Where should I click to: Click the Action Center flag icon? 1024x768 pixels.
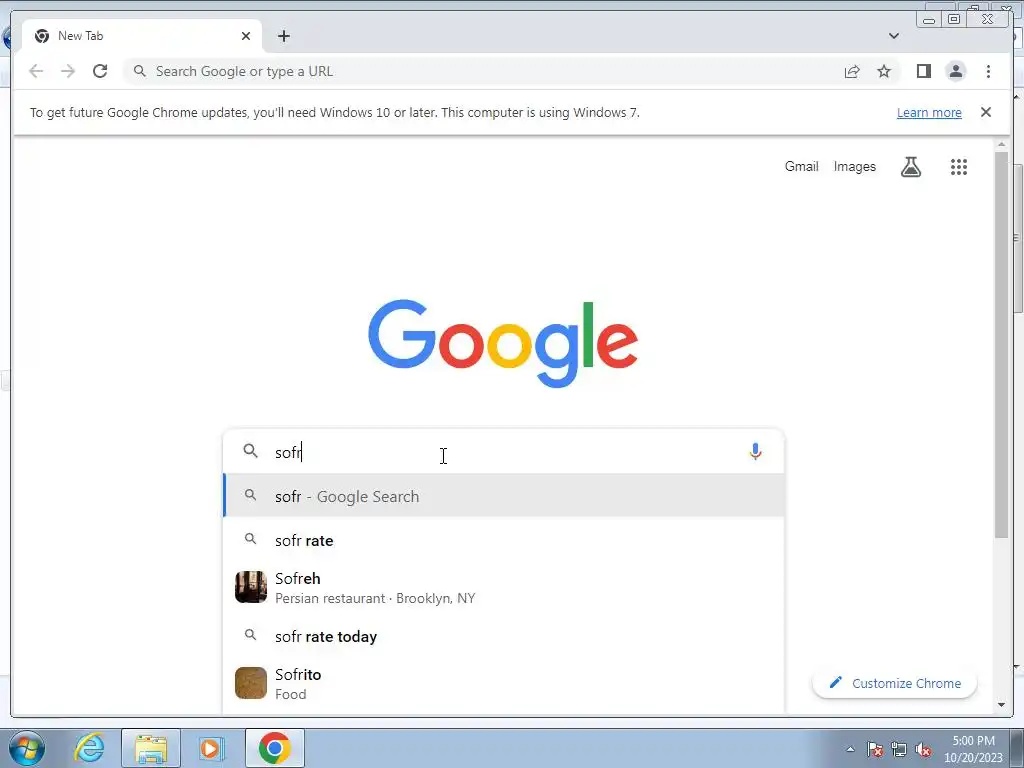click(875, 750)
